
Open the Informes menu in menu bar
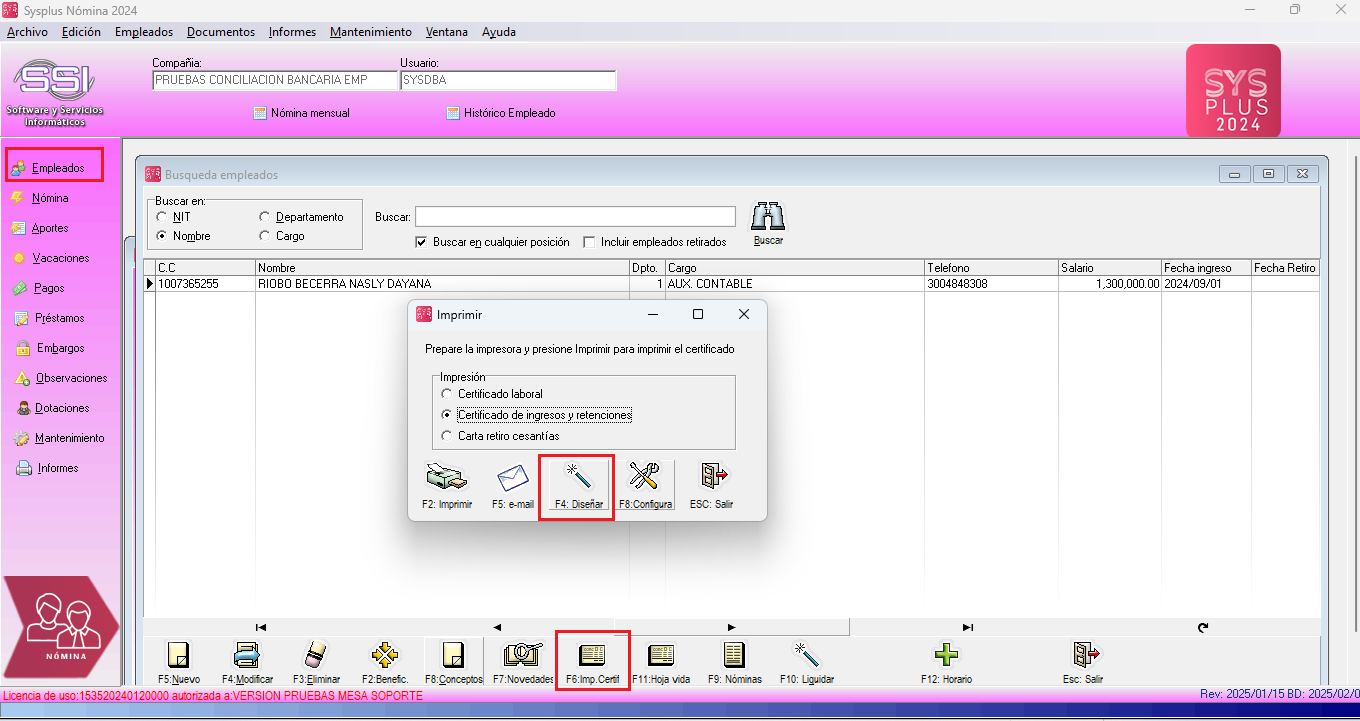pos(292,32)
